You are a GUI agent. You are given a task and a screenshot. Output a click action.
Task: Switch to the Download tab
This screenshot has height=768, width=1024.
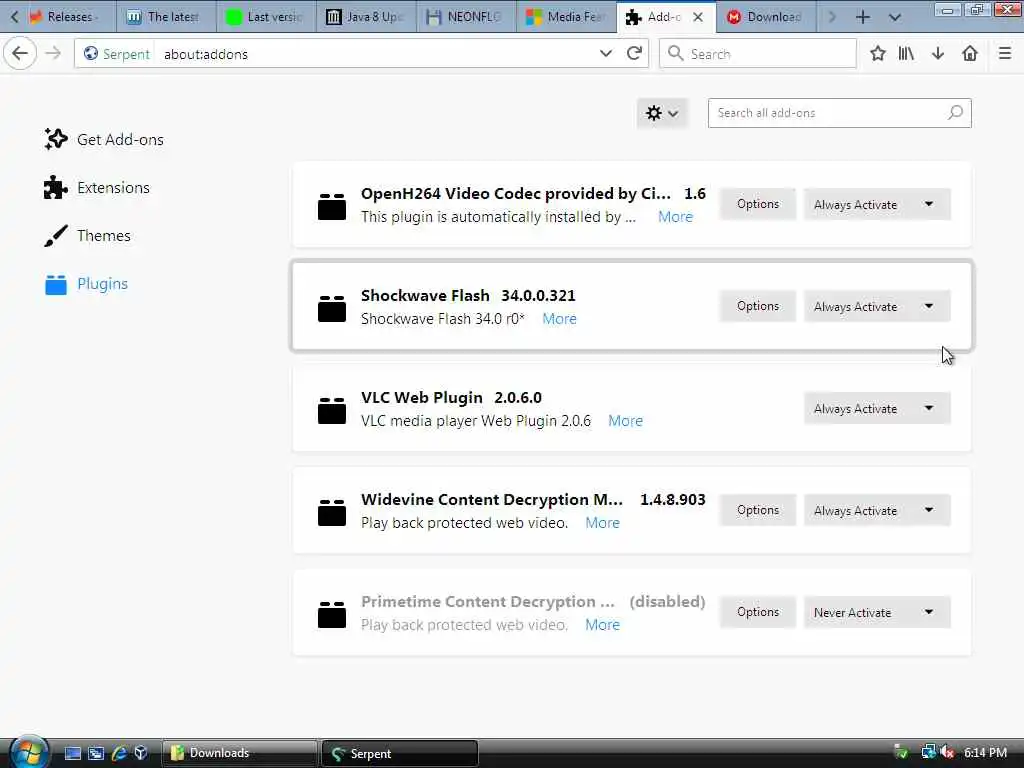(x=767, y=17)
